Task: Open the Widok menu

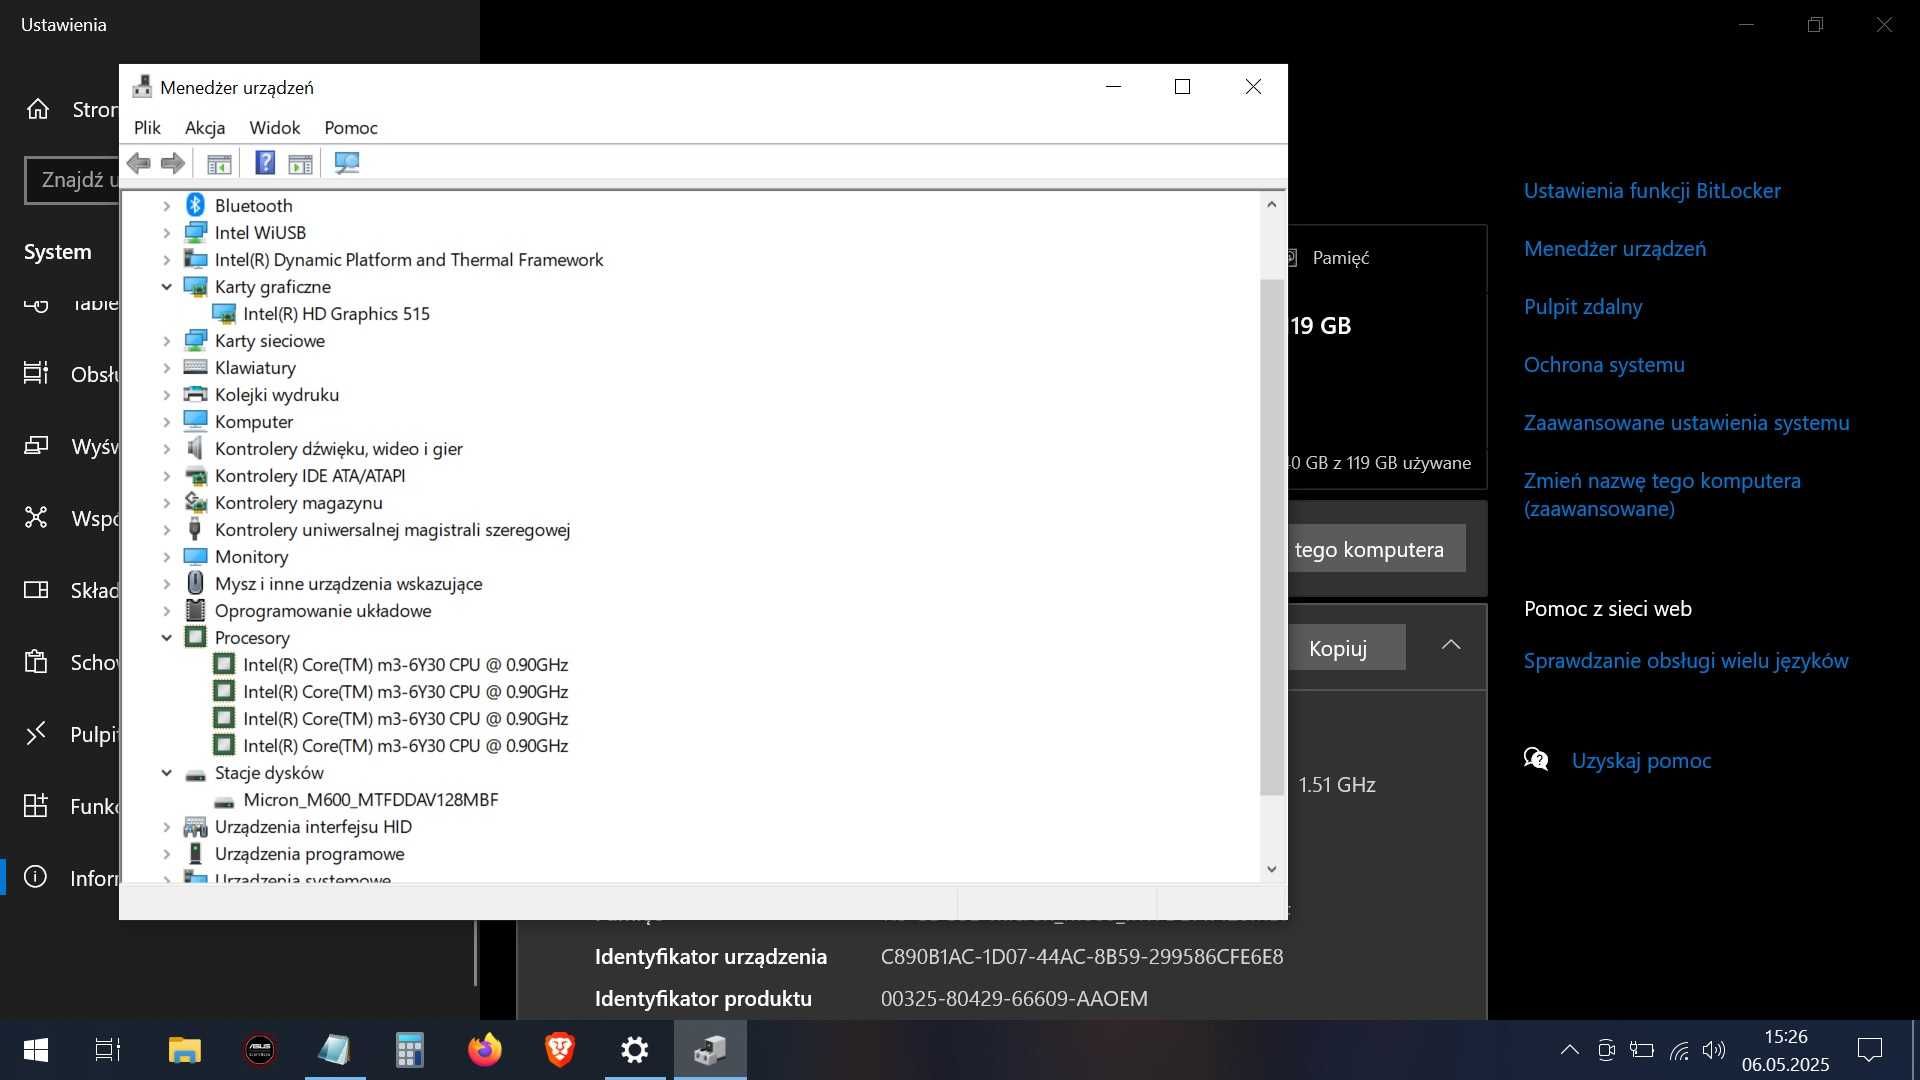Action: (x=275, y=128)
